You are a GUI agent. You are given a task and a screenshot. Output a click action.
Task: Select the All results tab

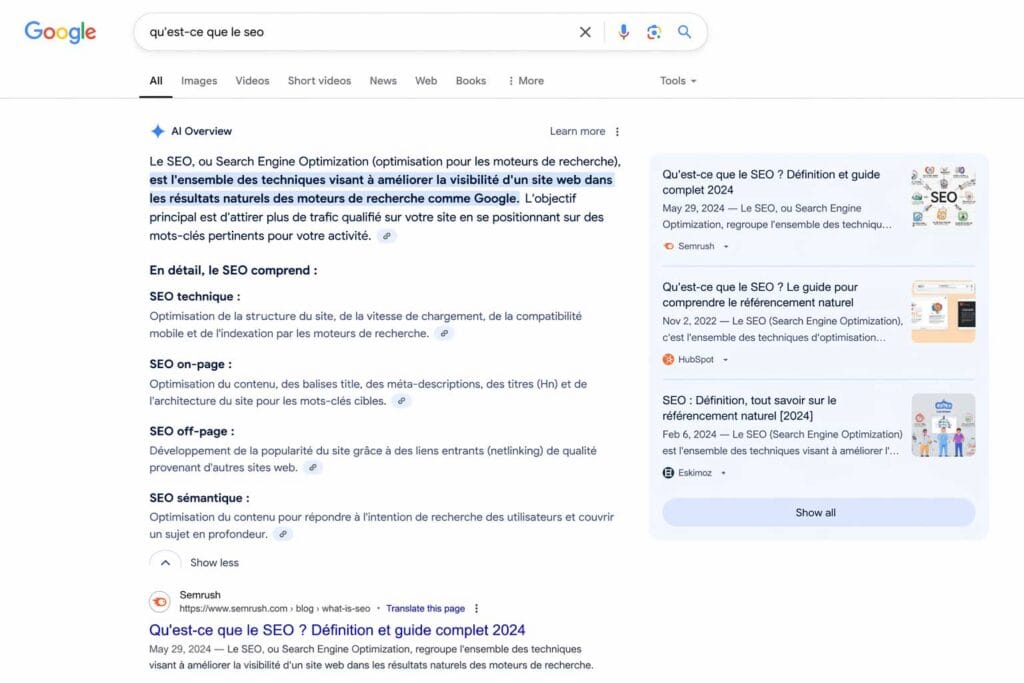[x=155, y=81]
